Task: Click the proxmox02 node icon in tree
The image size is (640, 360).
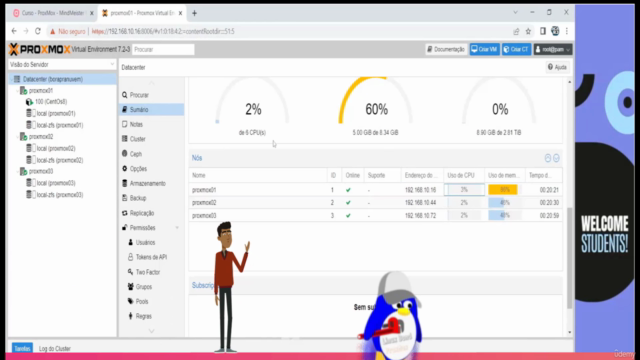Action: click(24, 137)
